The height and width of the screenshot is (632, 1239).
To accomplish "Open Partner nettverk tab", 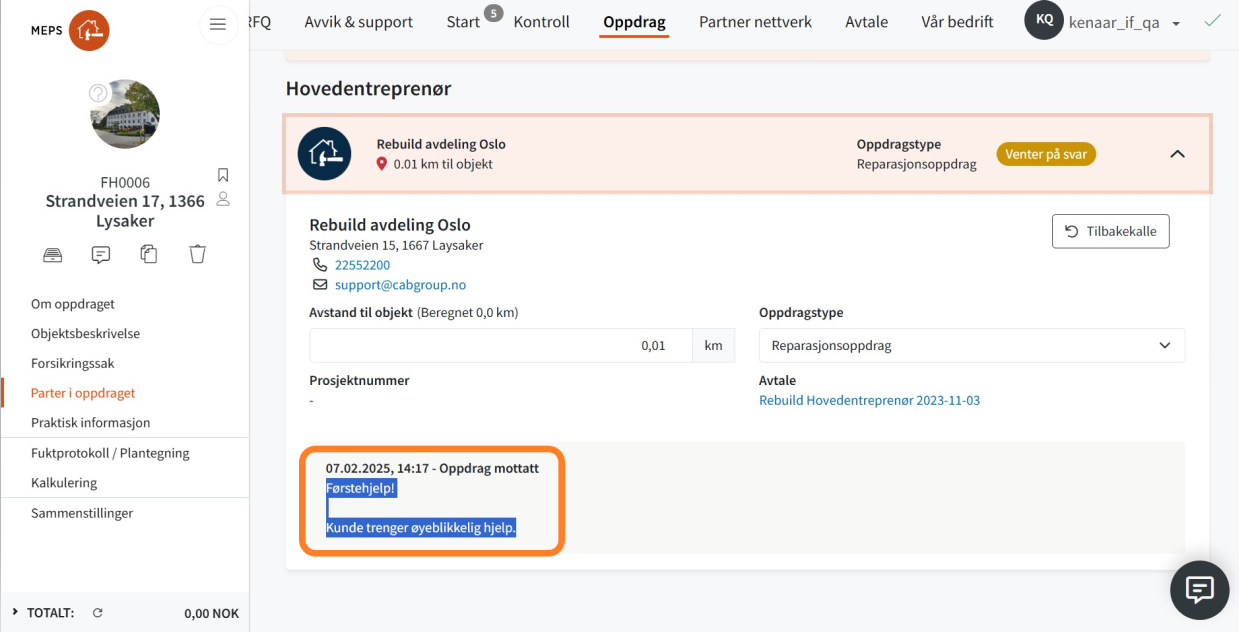I will pyautogui.click(x=755, y=21).
